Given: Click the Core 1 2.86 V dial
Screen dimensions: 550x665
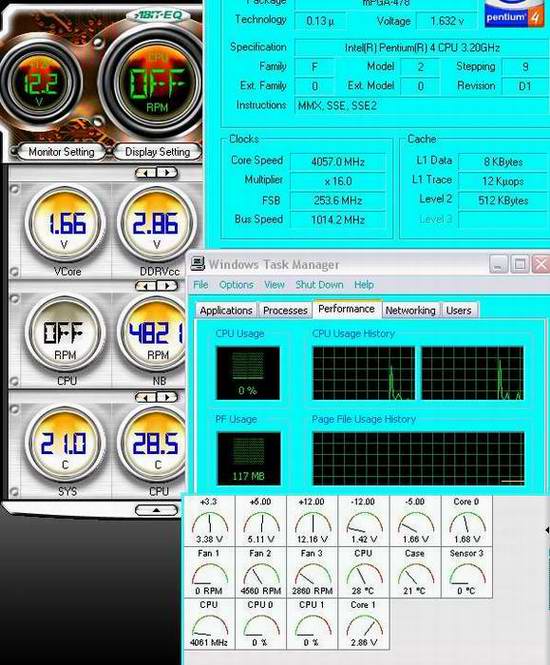Looking at the screenshot, I should click(363, 624).
